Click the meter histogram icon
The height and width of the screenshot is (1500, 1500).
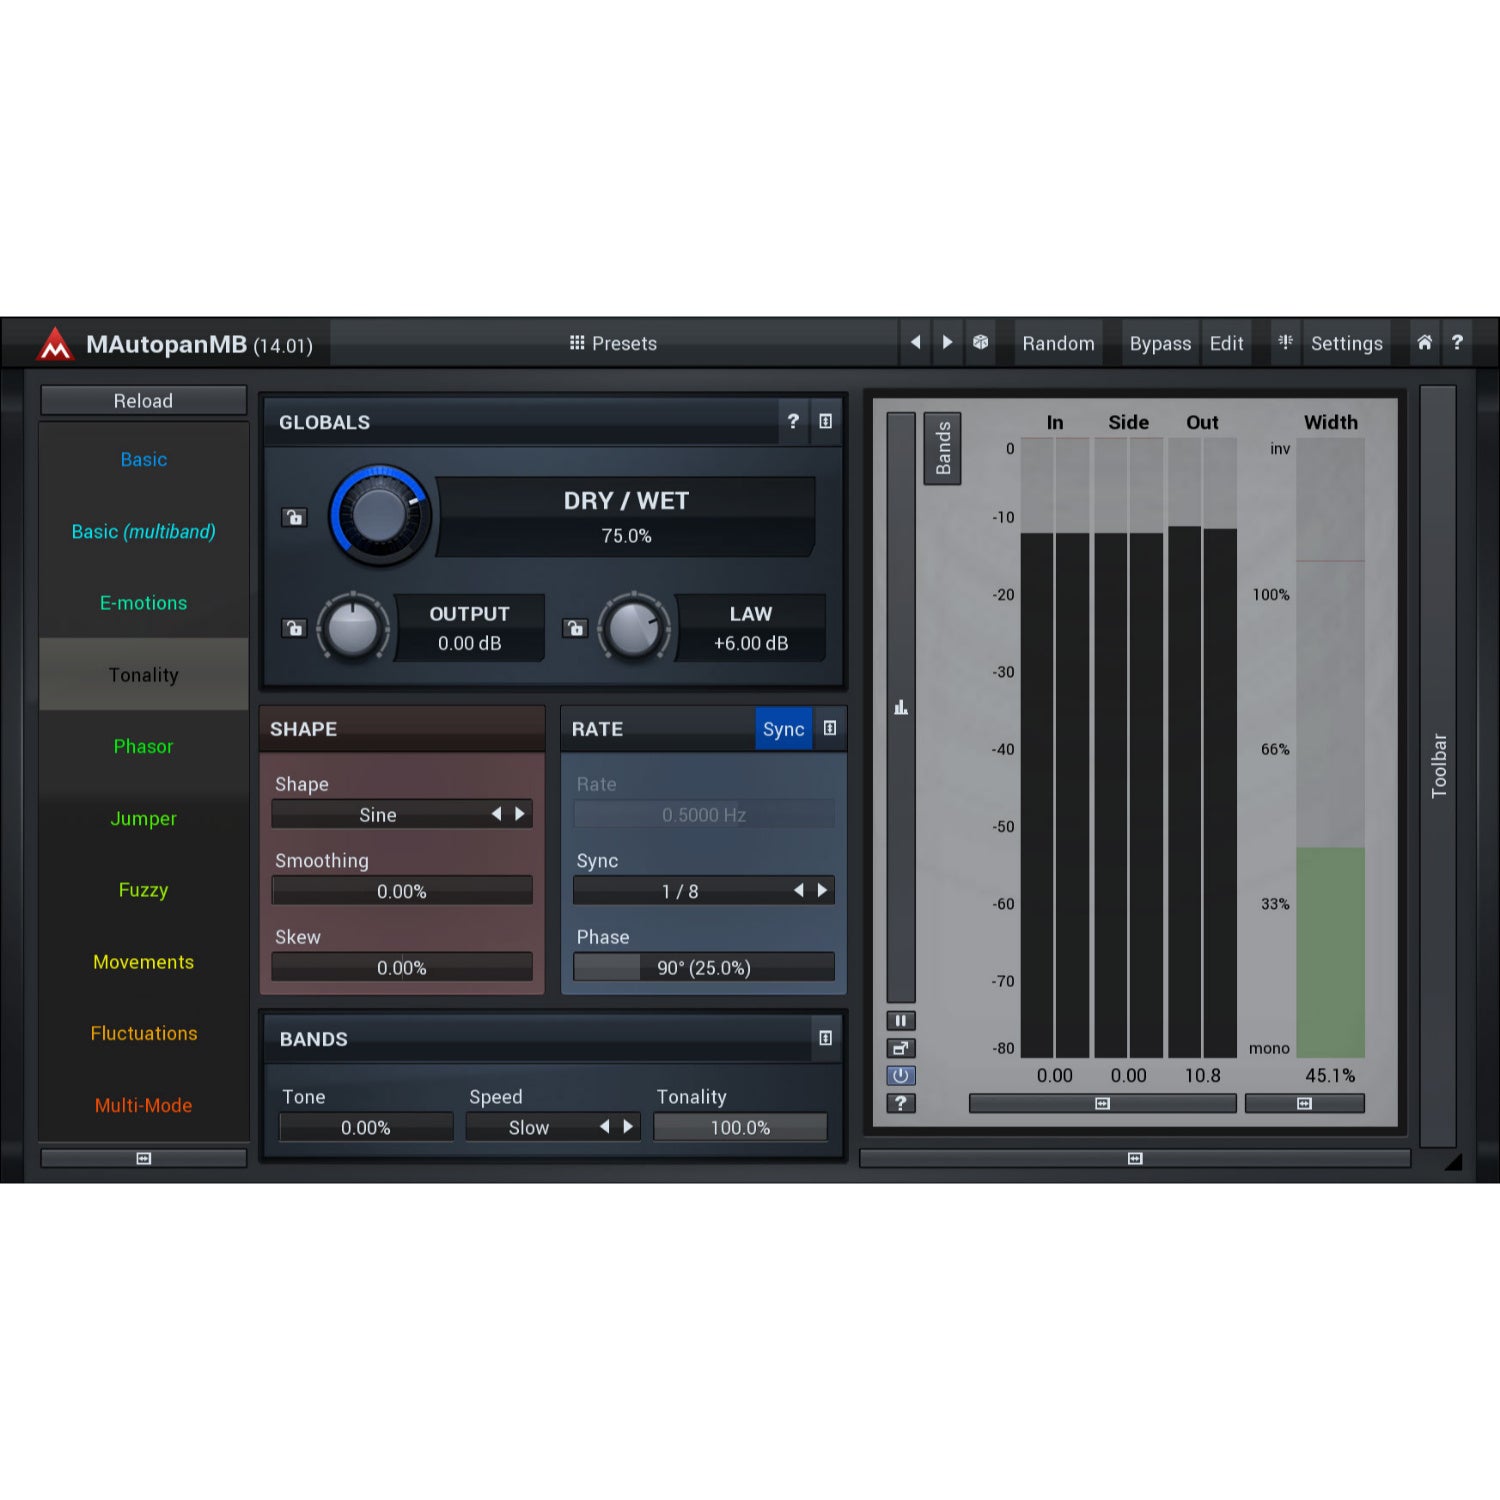(901, 708)
